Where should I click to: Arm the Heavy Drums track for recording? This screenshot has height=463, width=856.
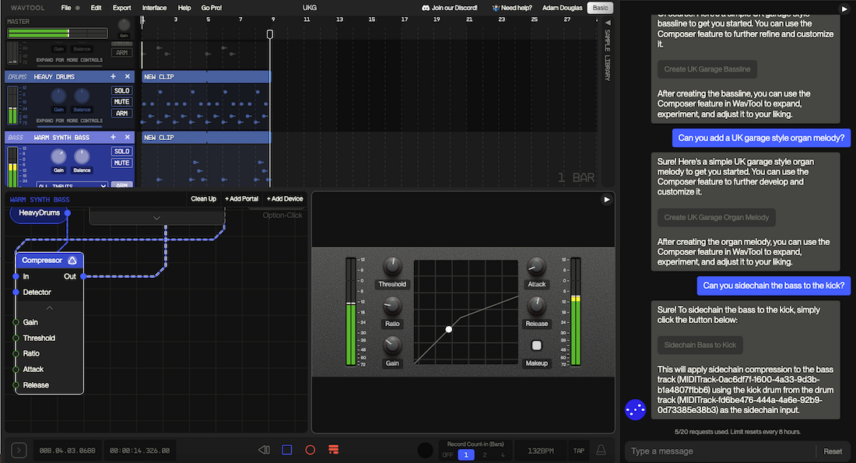click(x=121, y=114)
